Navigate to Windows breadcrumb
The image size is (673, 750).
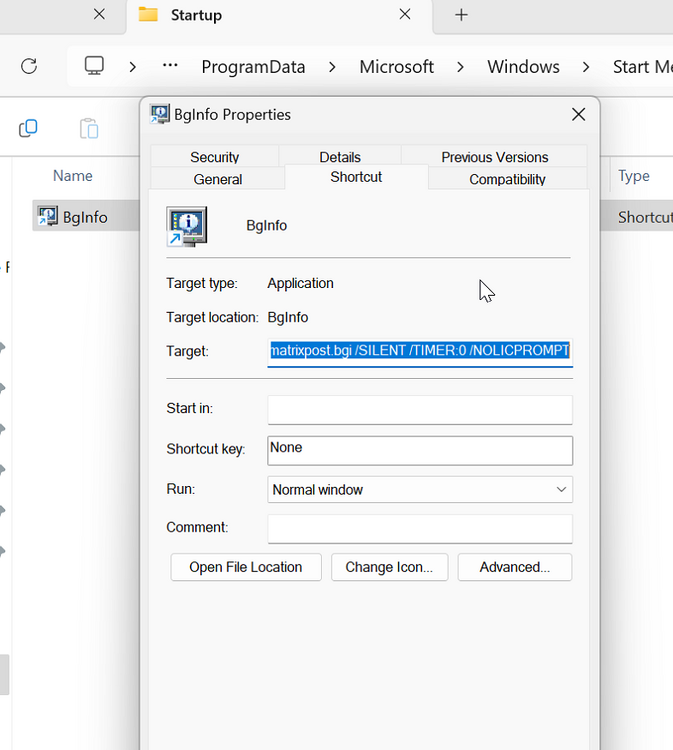click(523, 67)
